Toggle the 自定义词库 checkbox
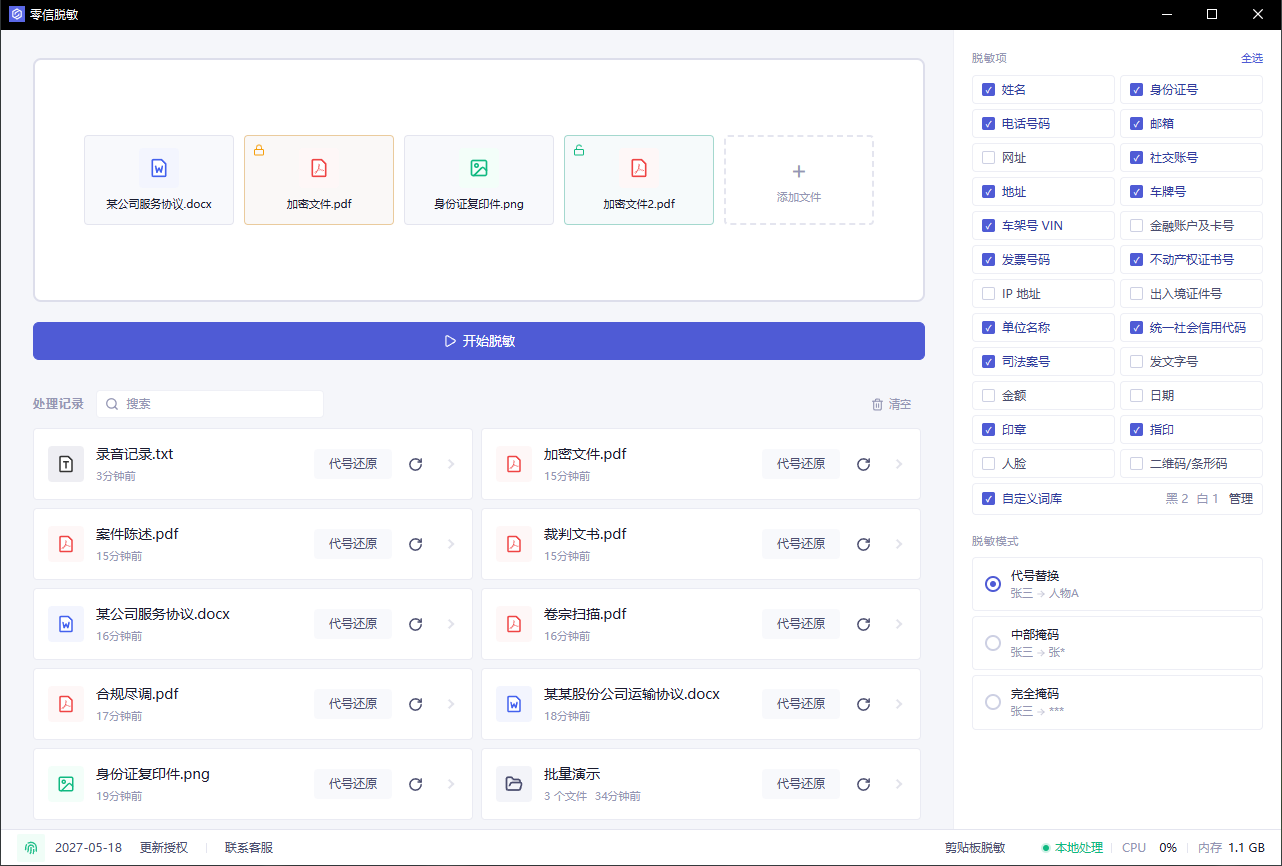 989,499
